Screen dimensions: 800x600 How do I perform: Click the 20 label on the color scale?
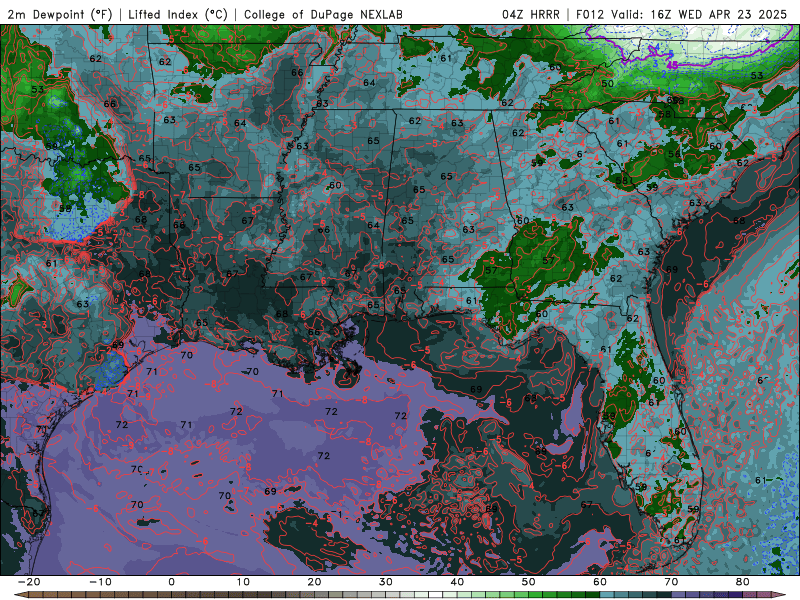(314, 582)
